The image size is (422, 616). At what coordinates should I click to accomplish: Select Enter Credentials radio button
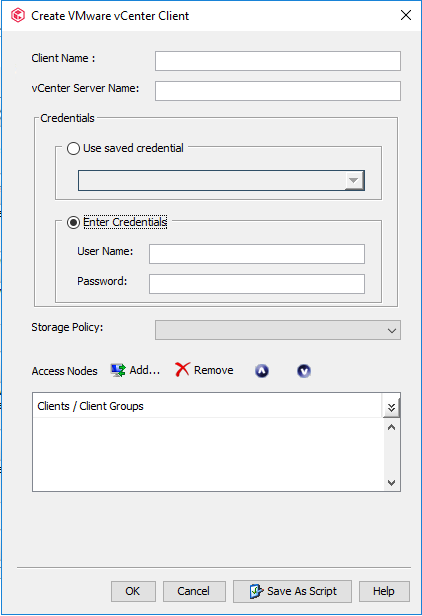click(73, 222)
